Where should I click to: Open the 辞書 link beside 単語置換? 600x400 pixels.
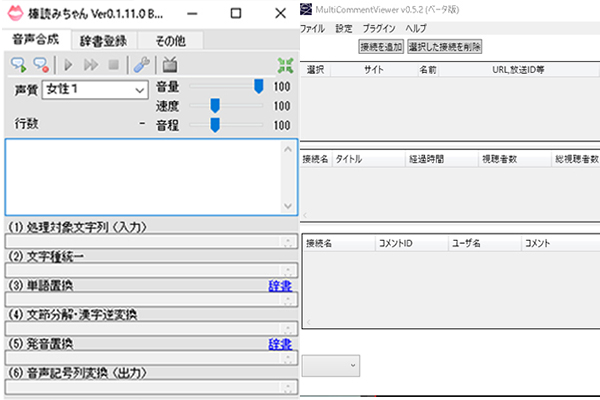[280, 286]
